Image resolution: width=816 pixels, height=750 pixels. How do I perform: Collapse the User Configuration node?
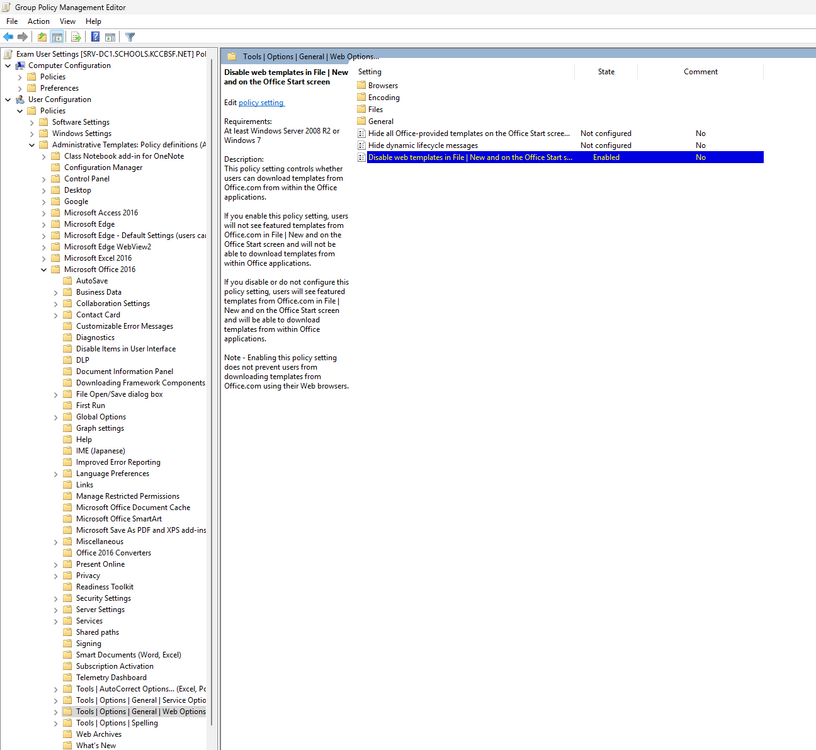8,99
